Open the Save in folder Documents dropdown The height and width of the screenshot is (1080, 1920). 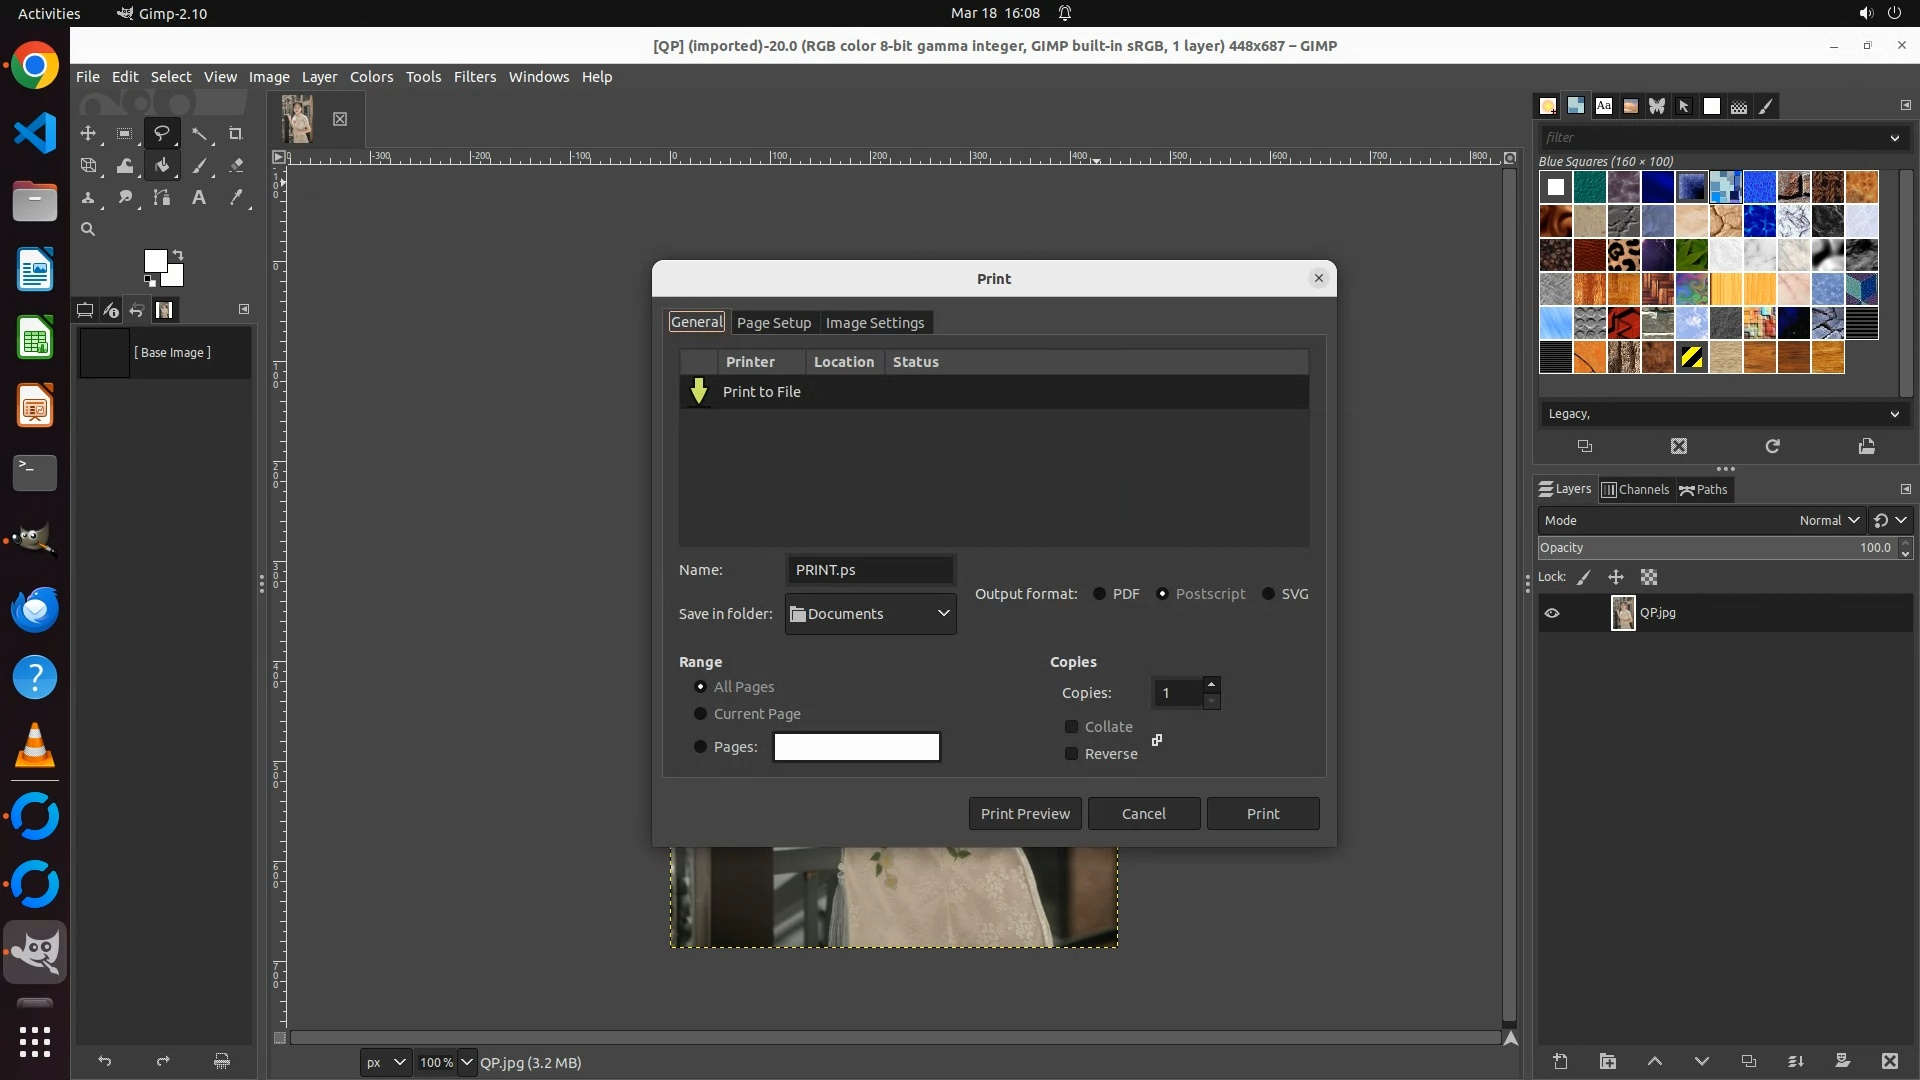tap(870, 614)
